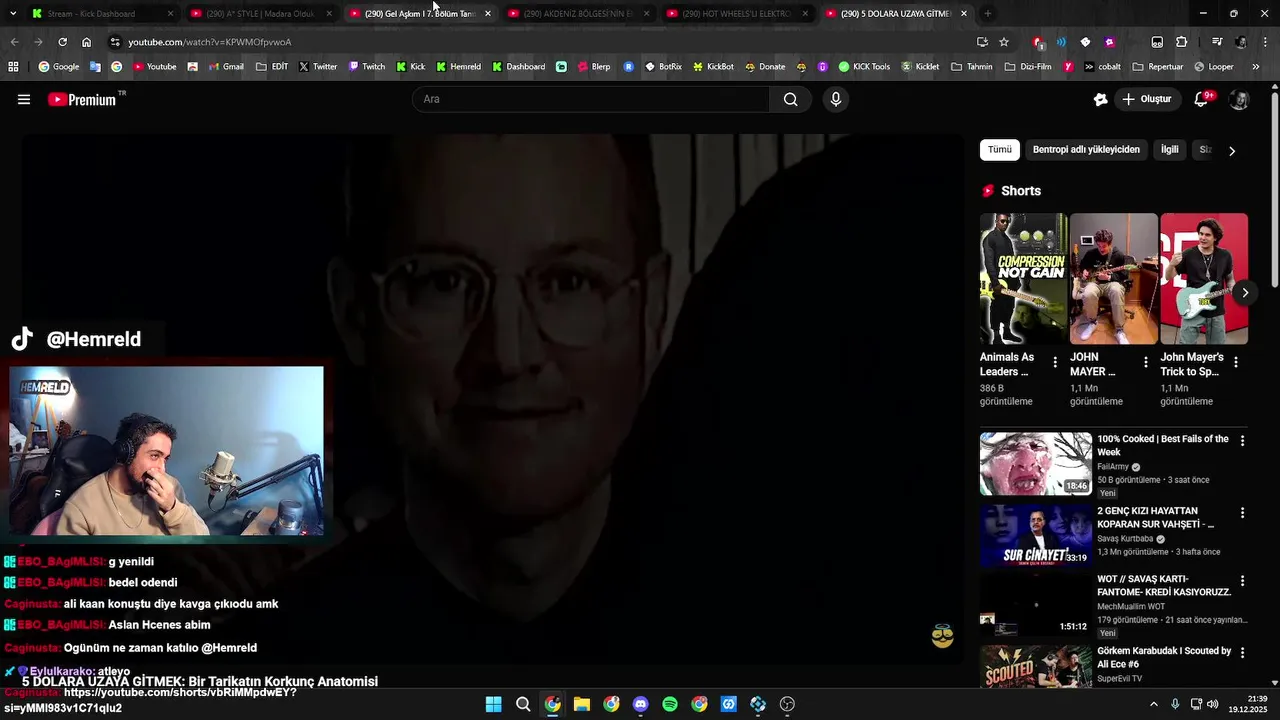Open Savaş Kurtbaba channel name

pos(1125,539)
